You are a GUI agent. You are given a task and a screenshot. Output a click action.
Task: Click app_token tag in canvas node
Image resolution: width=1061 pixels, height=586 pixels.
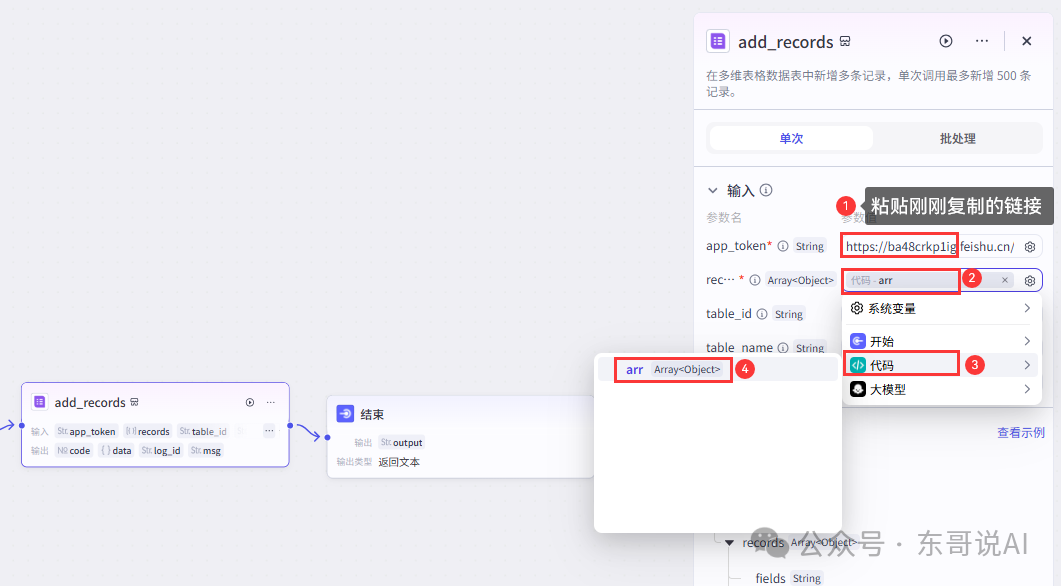tap(87, 431)
